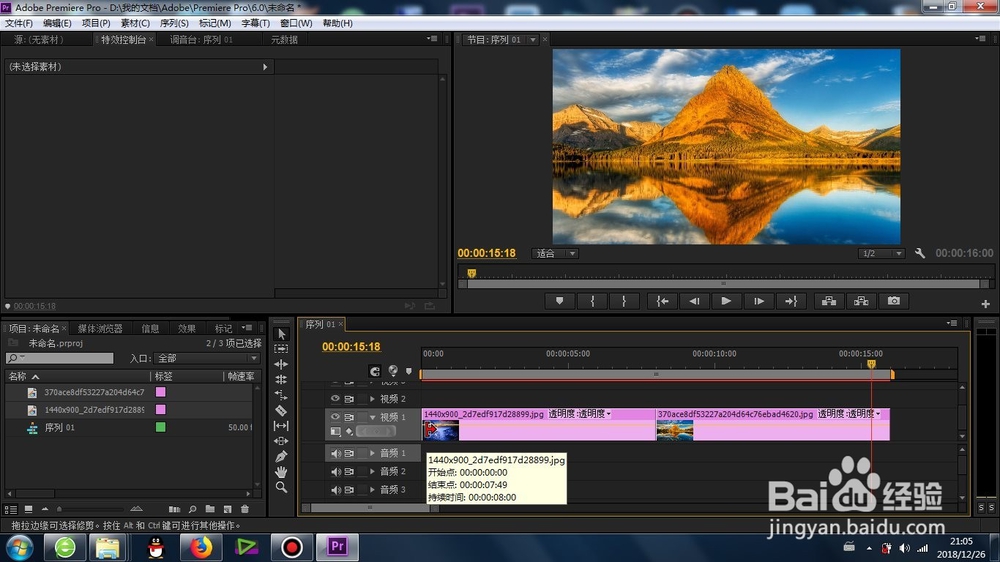Select the Zoom magnifier tool
This screenshot has height=562, width=1000.
pos(281,487)
